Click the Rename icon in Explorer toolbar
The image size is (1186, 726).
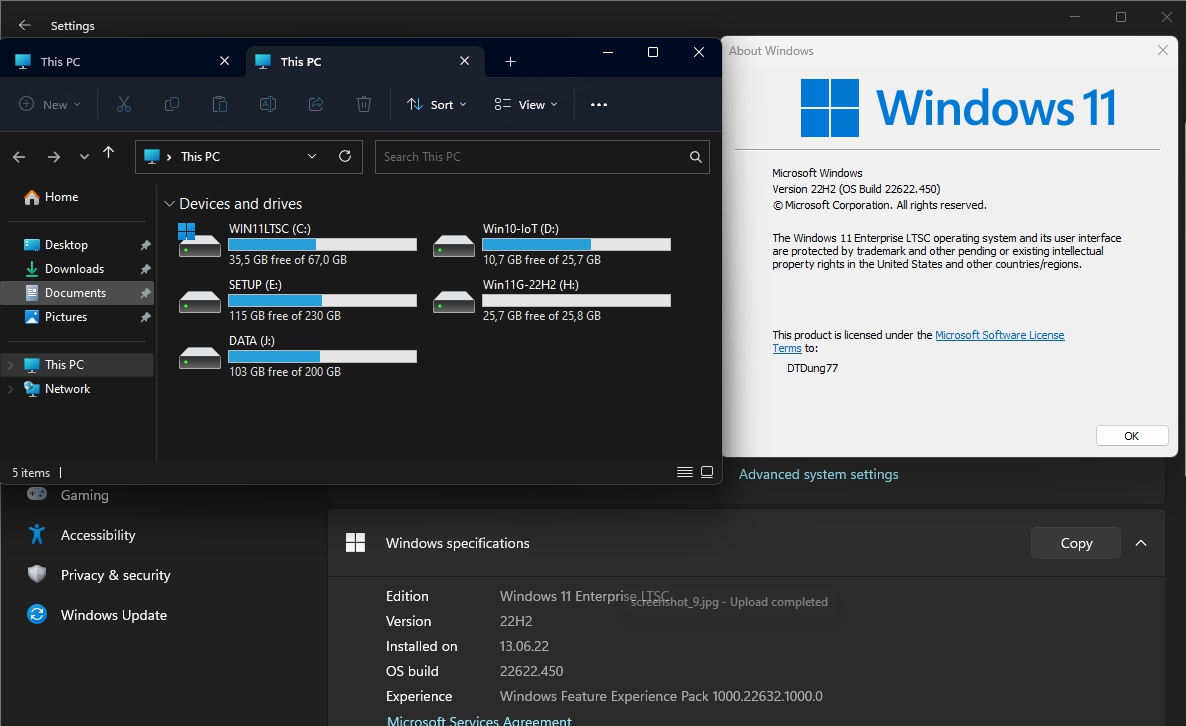coord(268,104)
